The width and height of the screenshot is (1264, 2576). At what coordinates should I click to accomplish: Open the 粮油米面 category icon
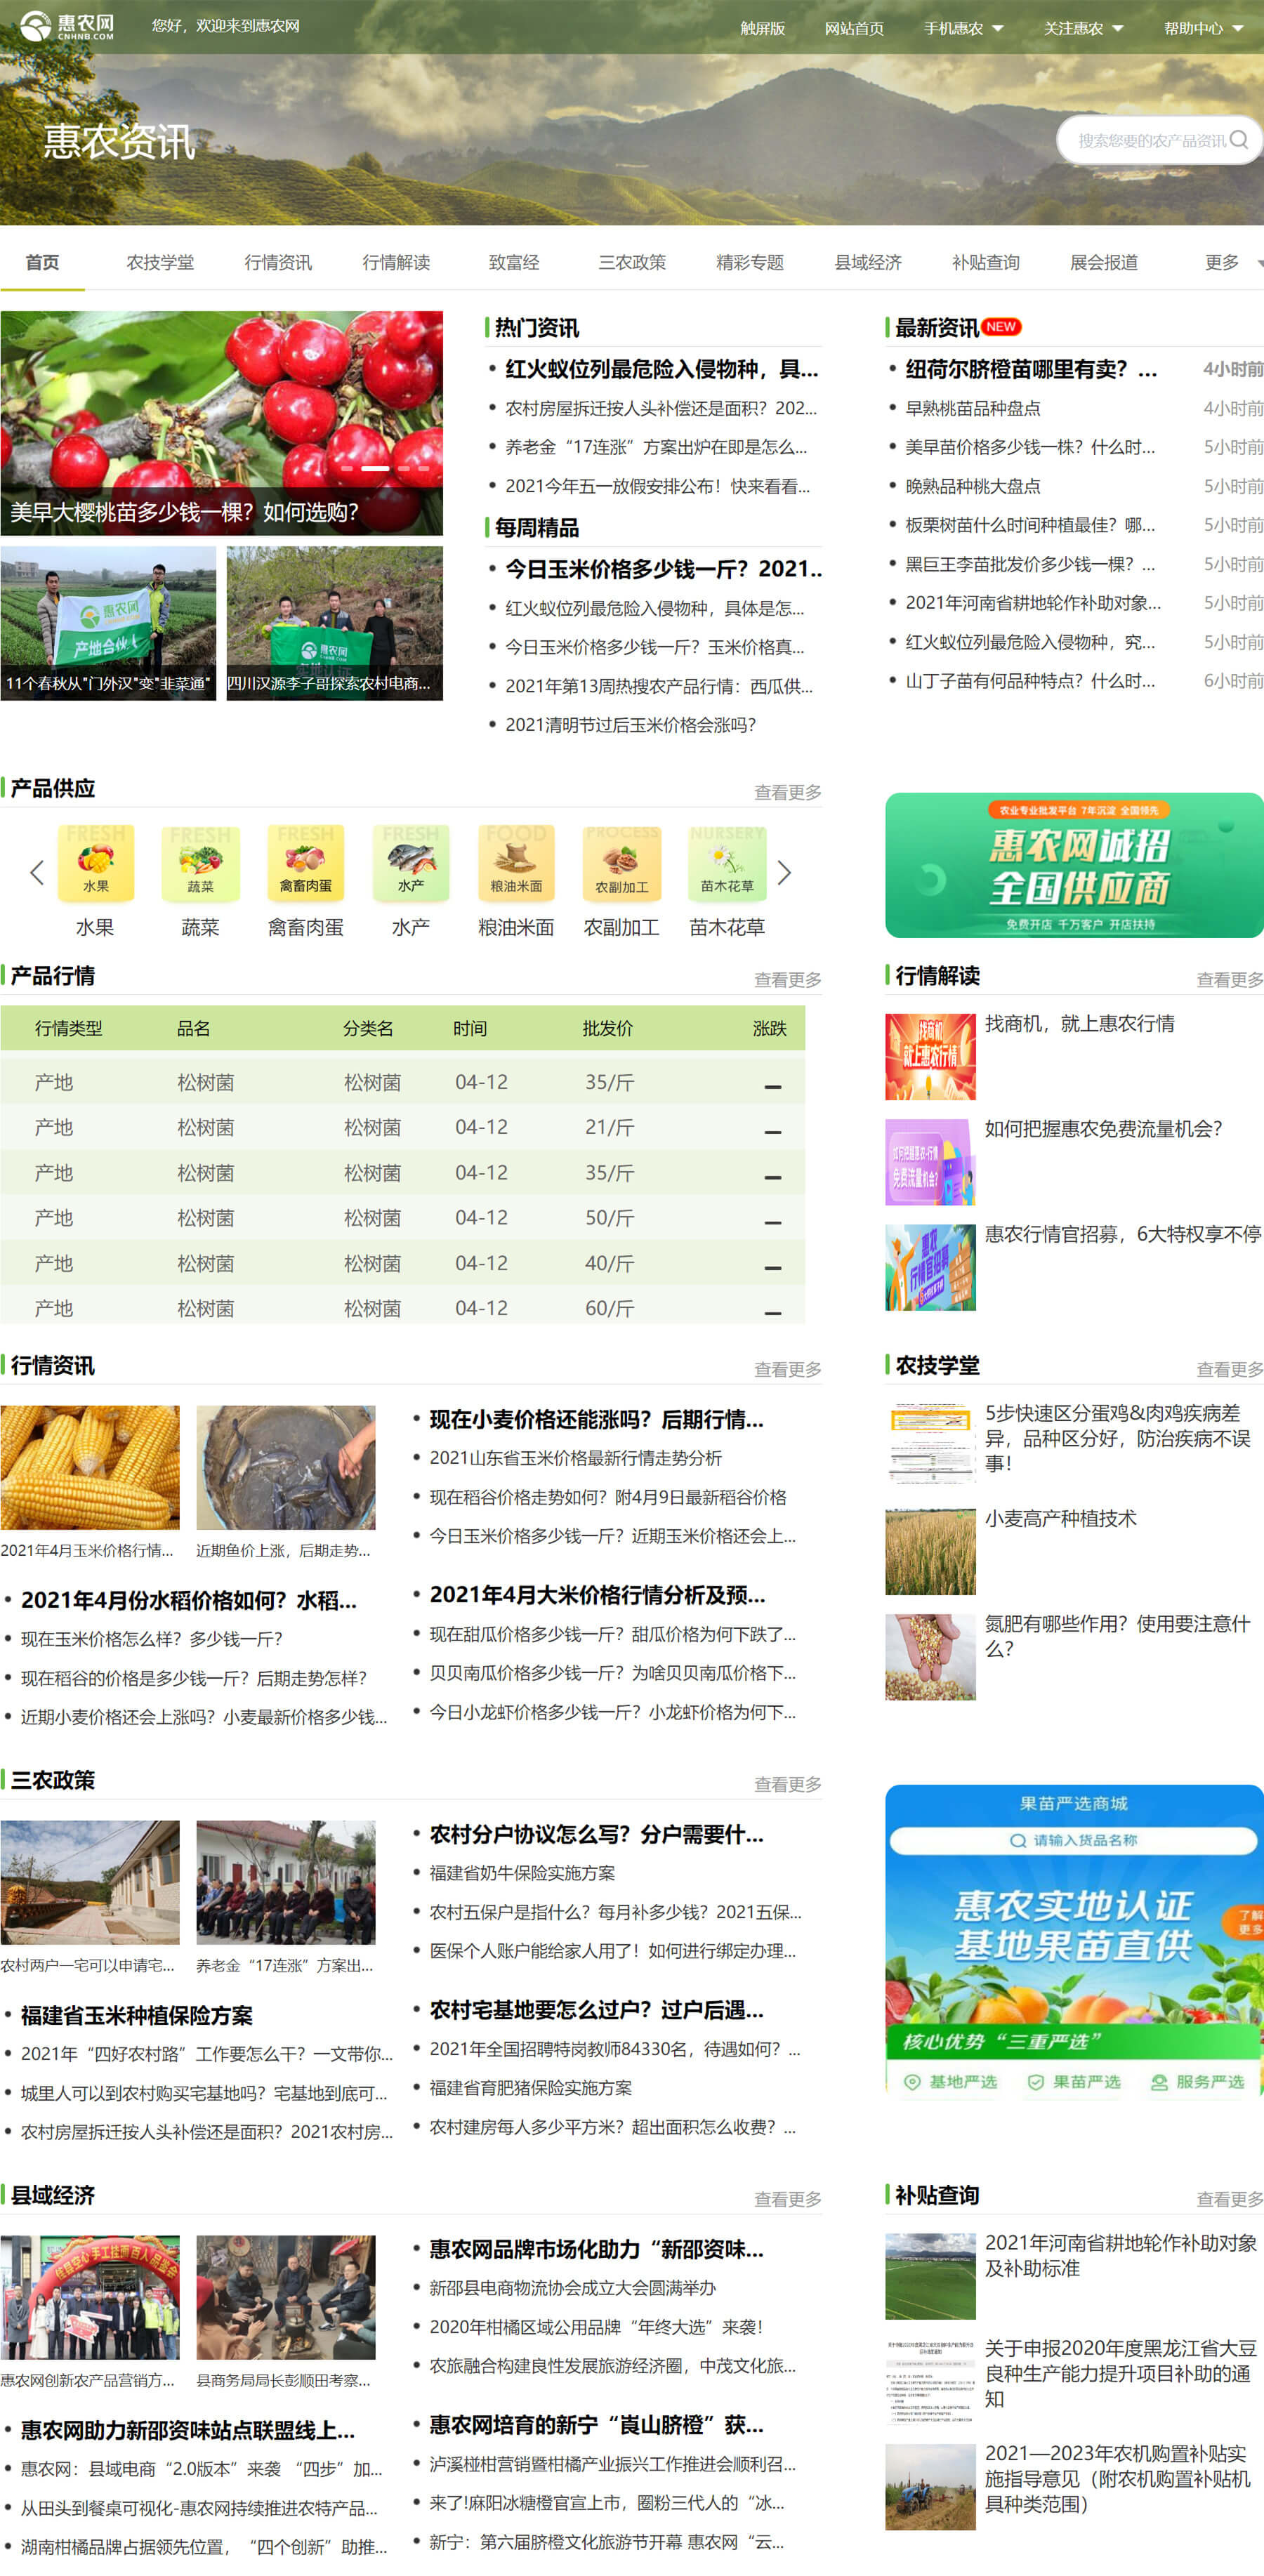click(x=516, y=863)
